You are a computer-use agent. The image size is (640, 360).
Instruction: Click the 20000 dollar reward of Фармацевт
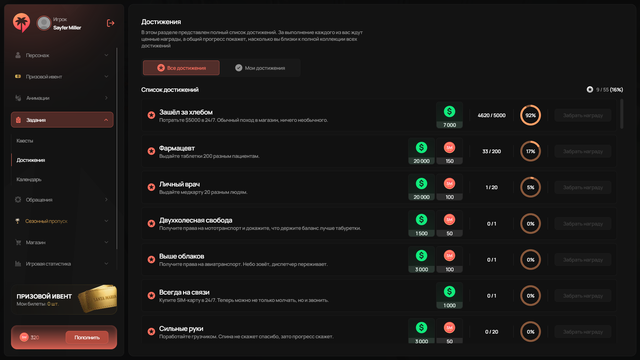coord(421,151)
